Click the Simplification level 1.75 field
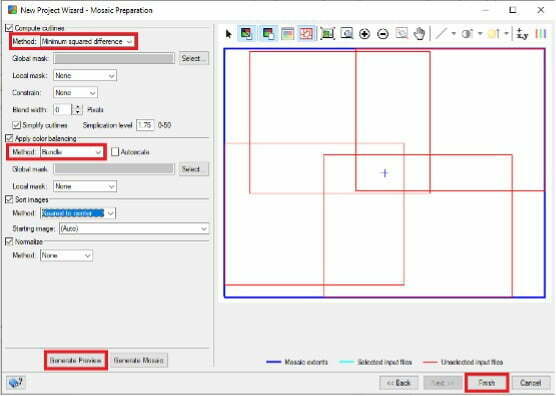The width and height of the screenshot is (556, 396). tap(145, 125)
